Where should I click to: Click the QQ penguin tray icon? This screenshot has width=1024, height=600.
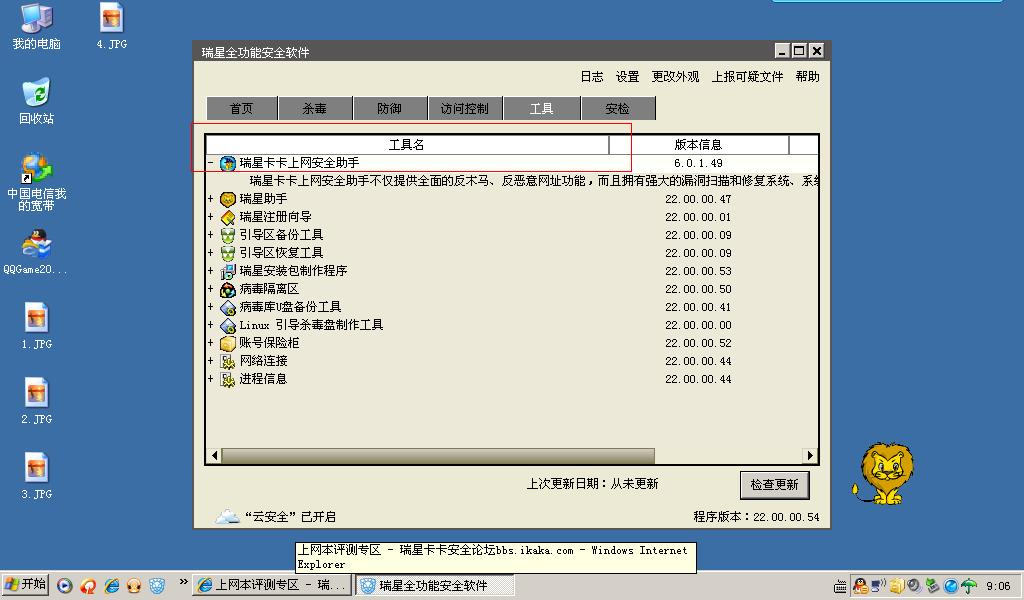pos(861,586)
